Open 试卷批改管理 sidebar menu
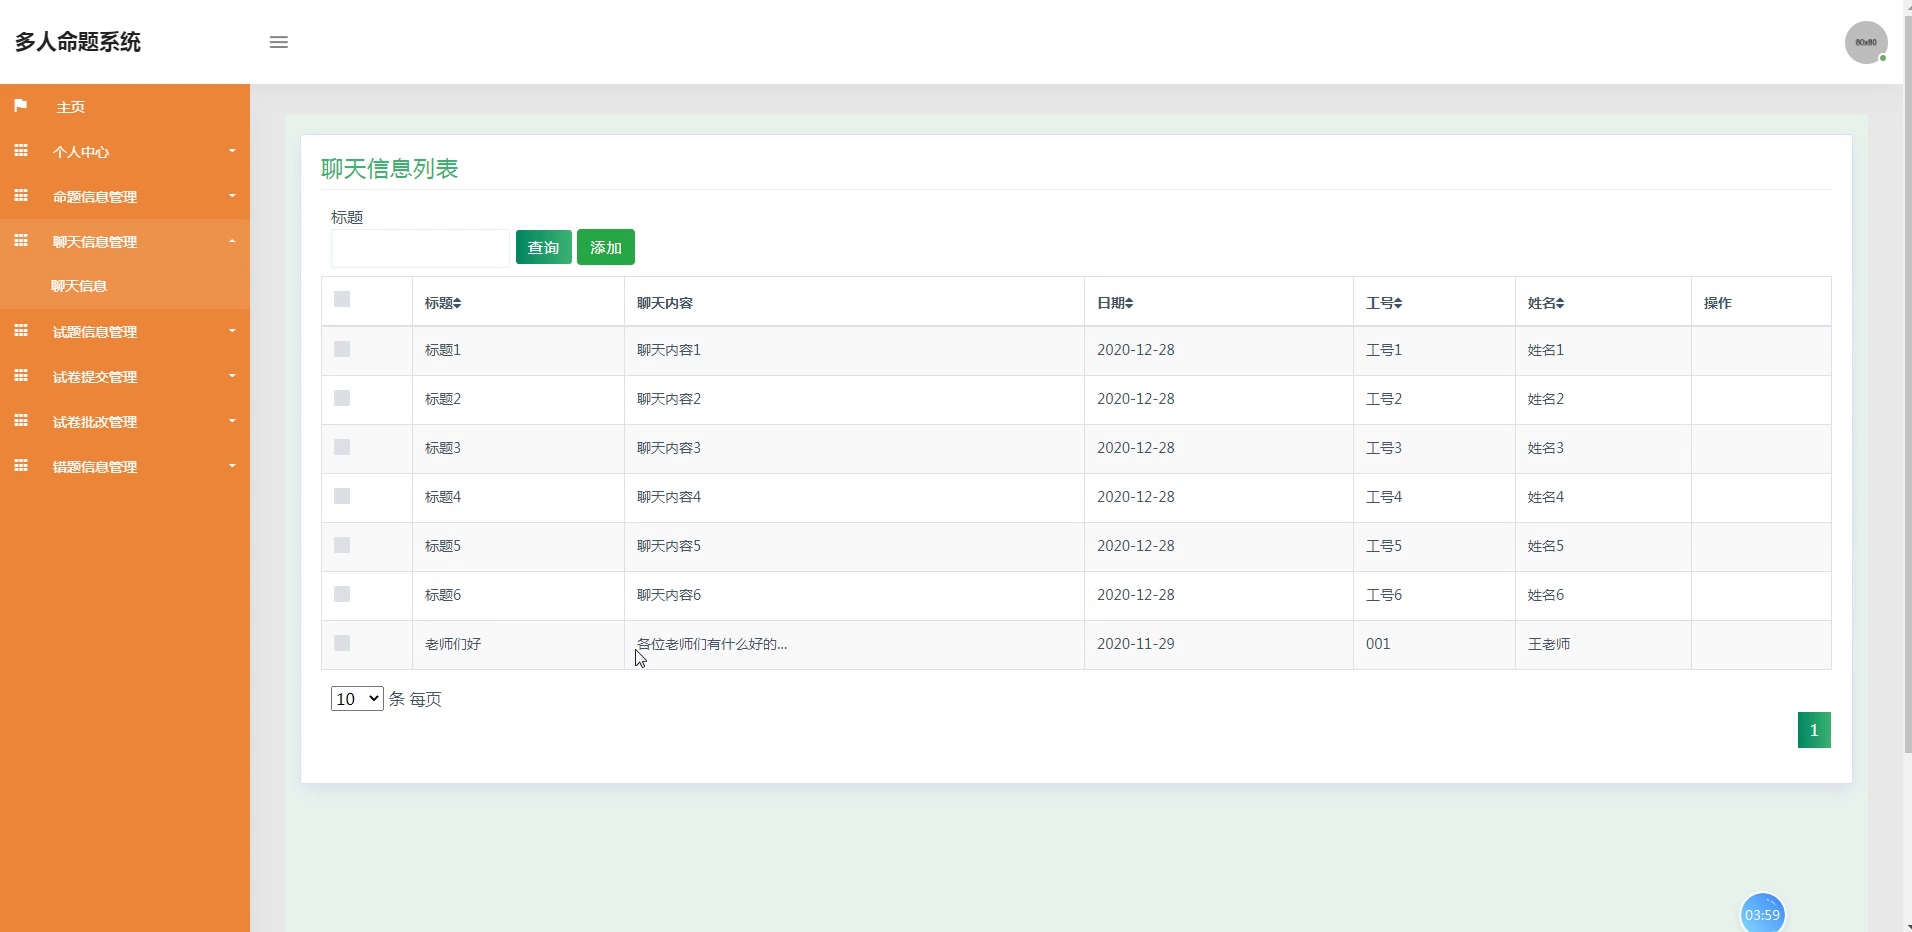This screenshot has width=1912, height=932. point(95,422)
